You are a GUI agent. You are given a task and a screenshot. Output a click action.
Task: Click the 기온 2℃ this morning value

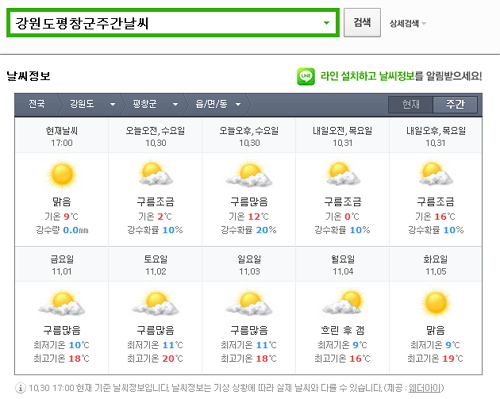tap(155, 217)
